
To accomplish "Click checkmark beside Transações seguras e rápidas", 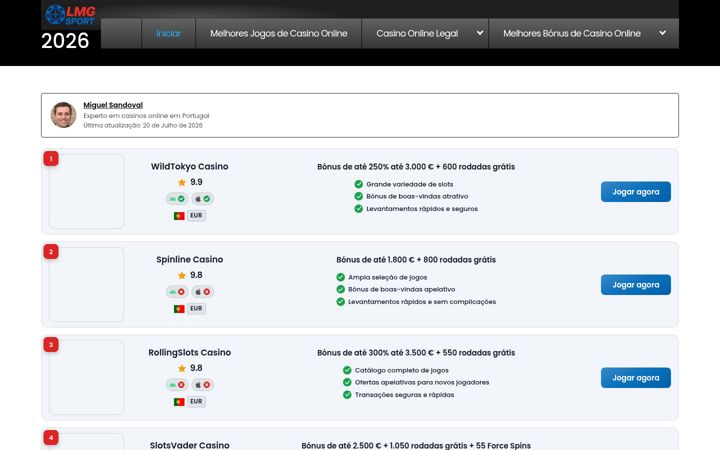I will pos(347,394).
